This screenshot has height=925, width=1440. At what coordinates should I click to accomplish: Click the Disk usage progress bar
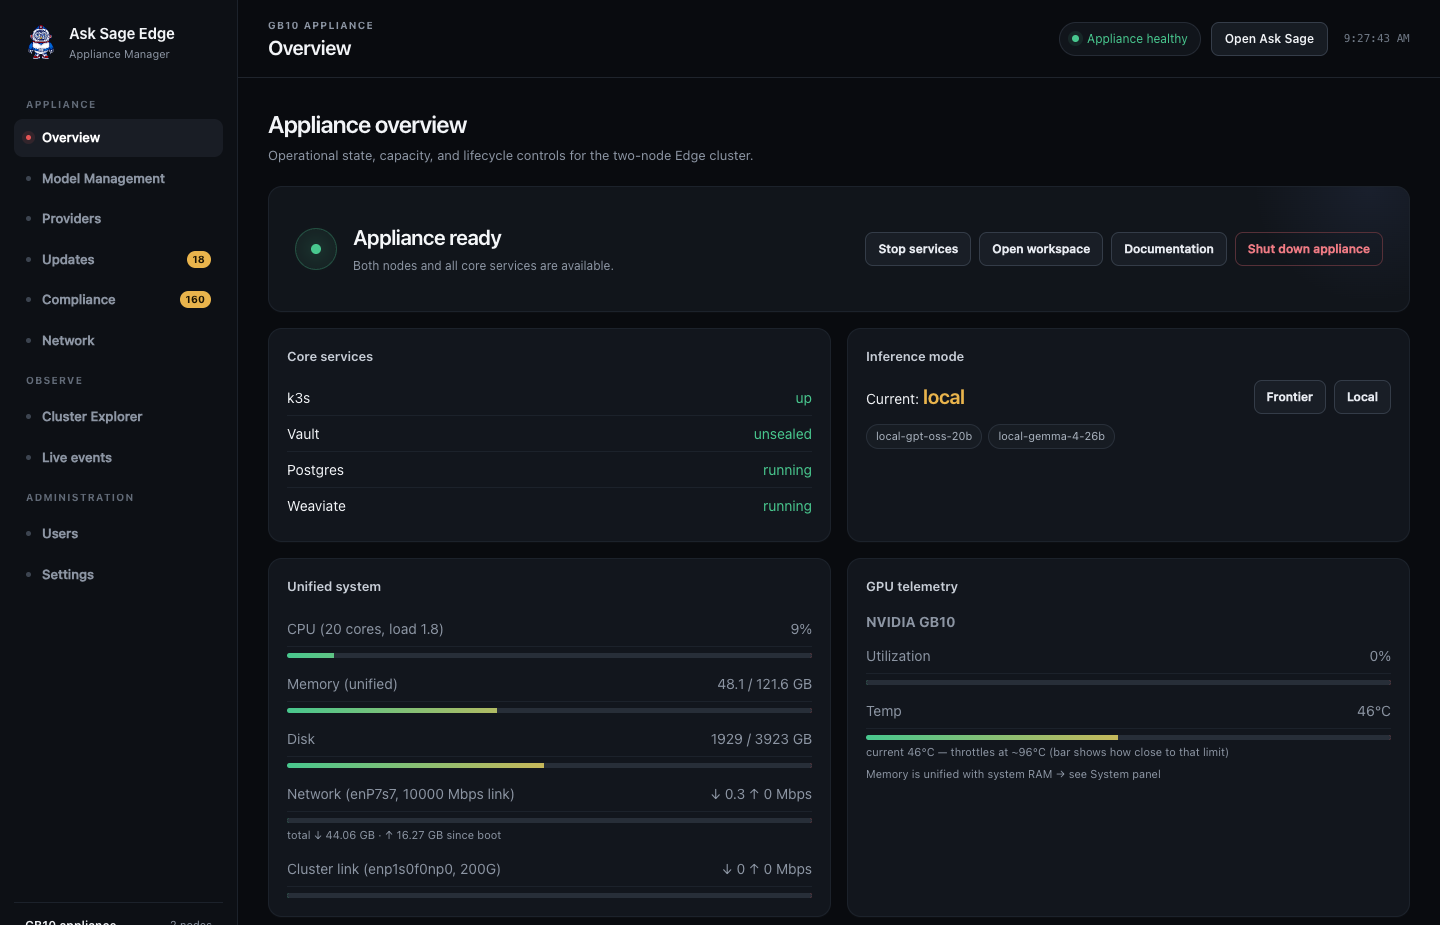click(549, 766)
